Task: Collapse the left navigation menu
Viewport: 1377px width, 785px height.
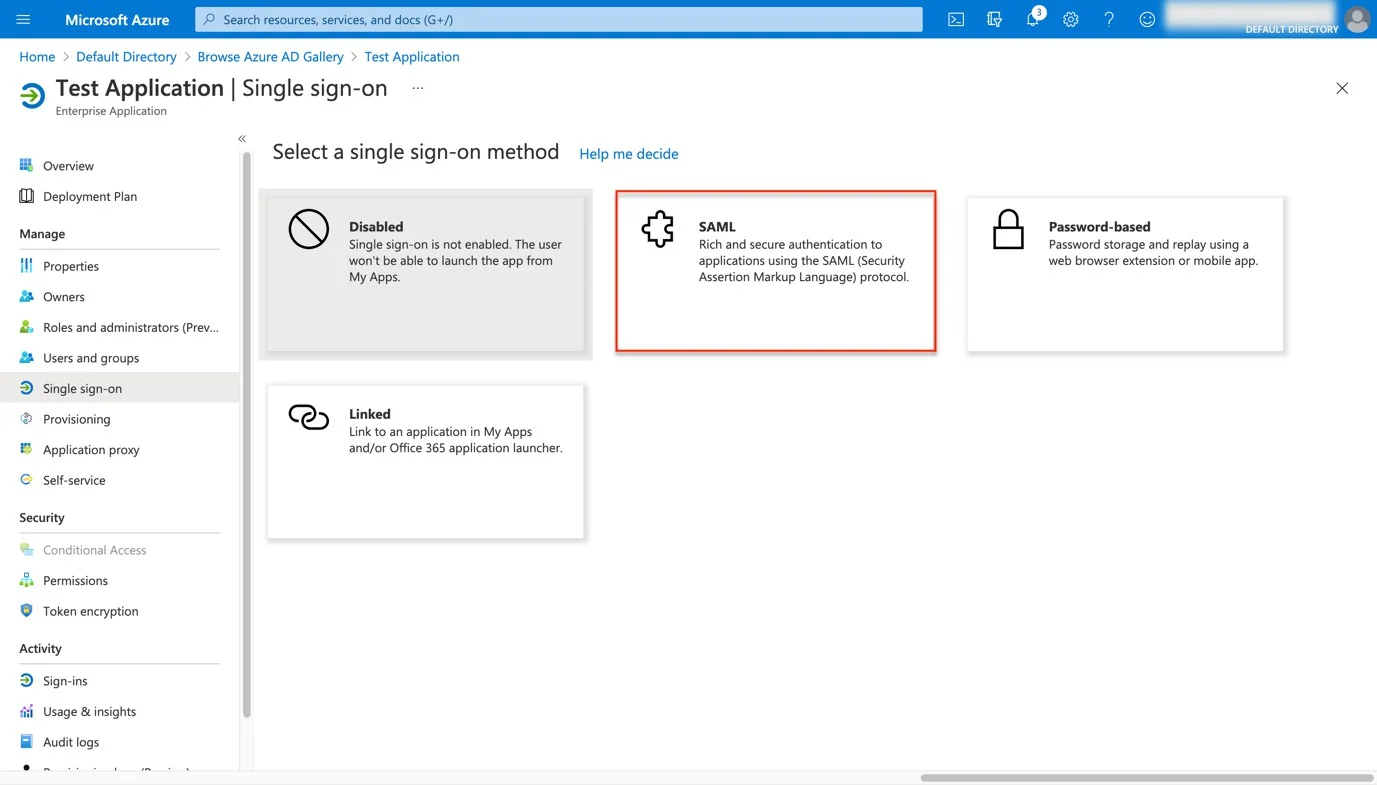Action: tap(242, 139)
